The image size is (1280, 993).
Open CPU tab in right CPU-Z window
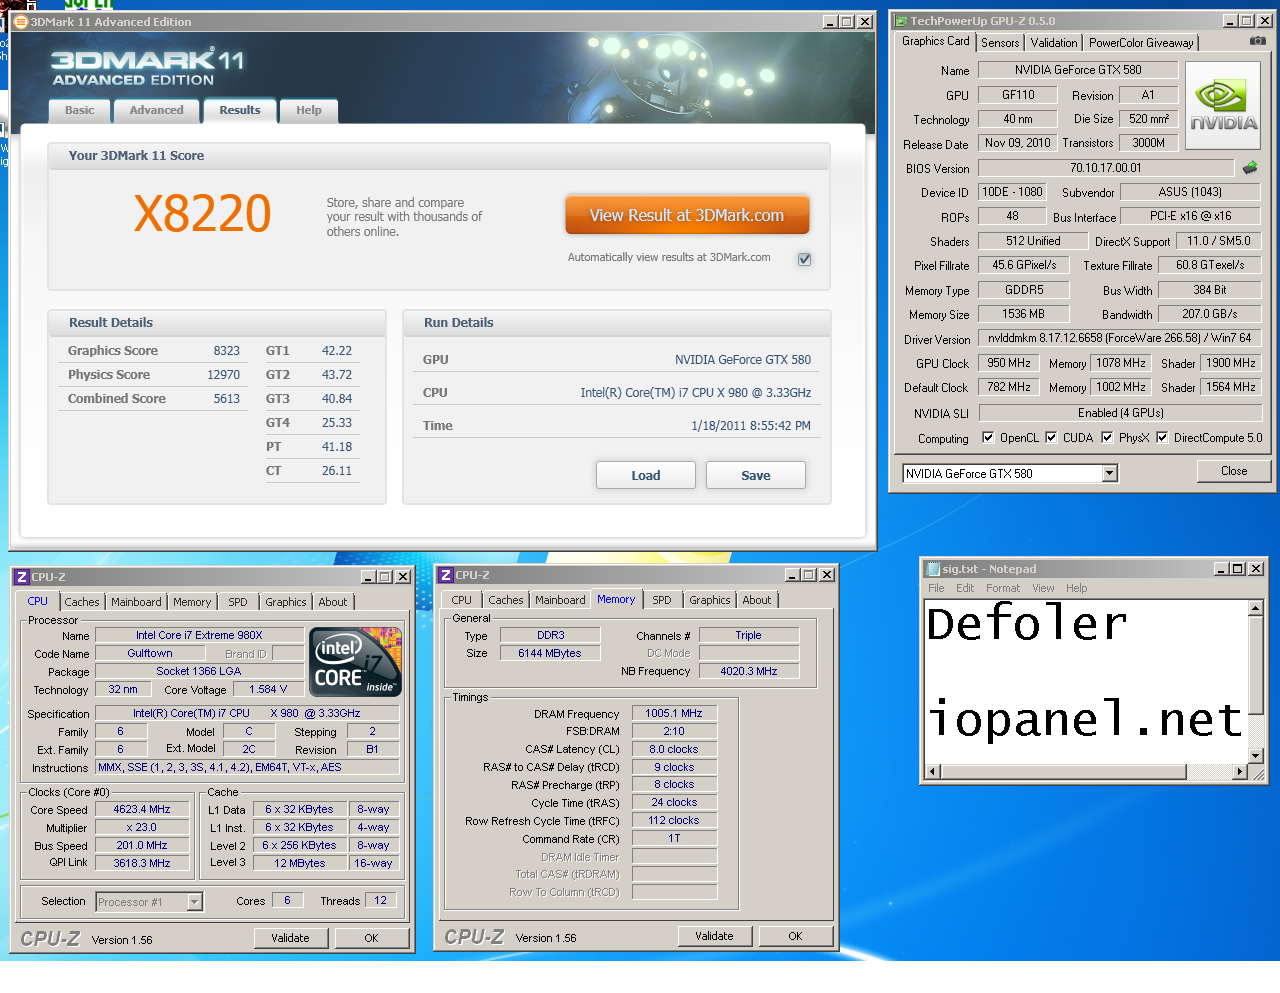tap(462, 600)
